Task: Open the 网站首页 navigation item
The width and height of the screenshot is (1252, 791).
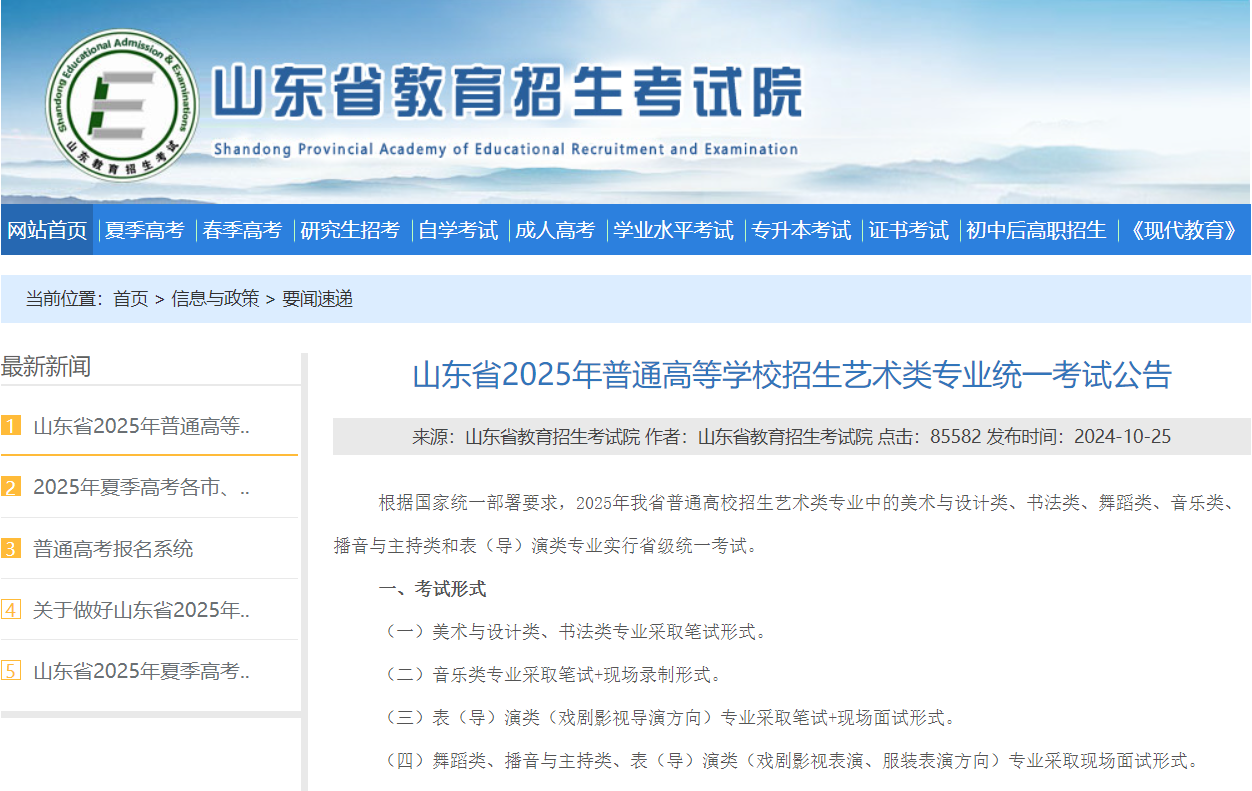Action: coord(47,230)
